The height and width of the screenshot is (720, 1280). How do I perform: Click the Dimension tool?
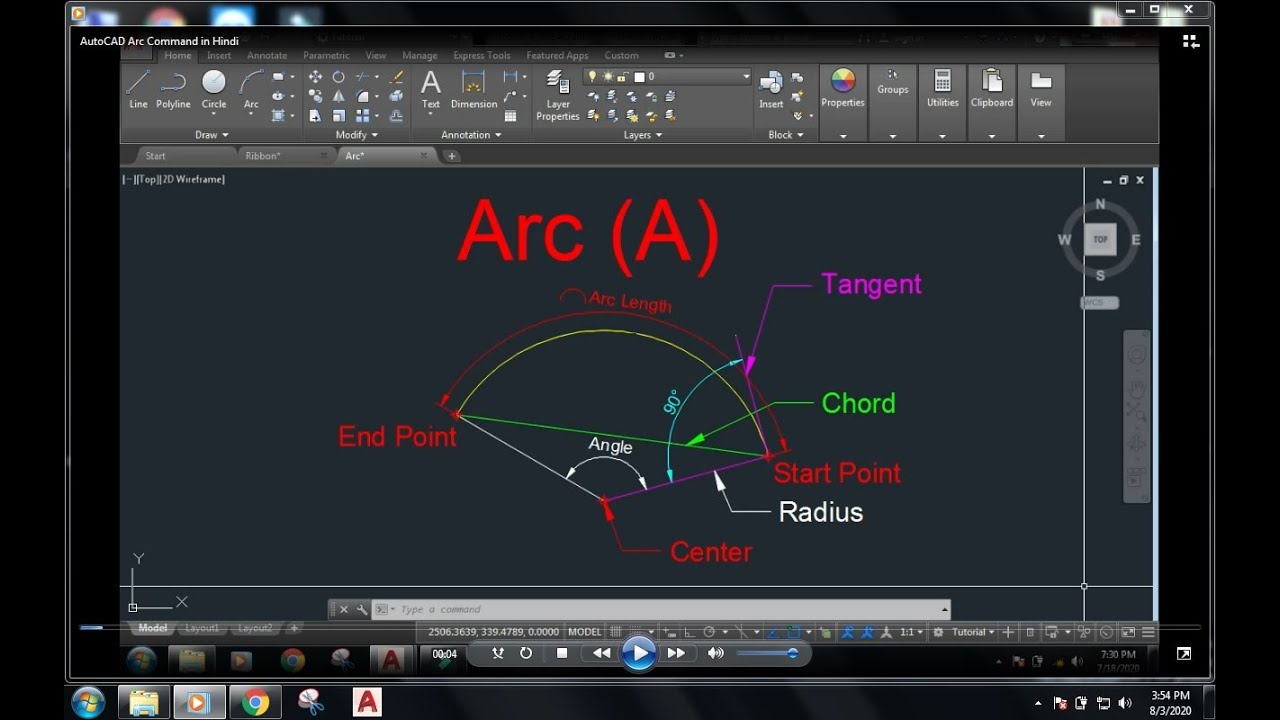pyautogui.click(x=474, y=88)
